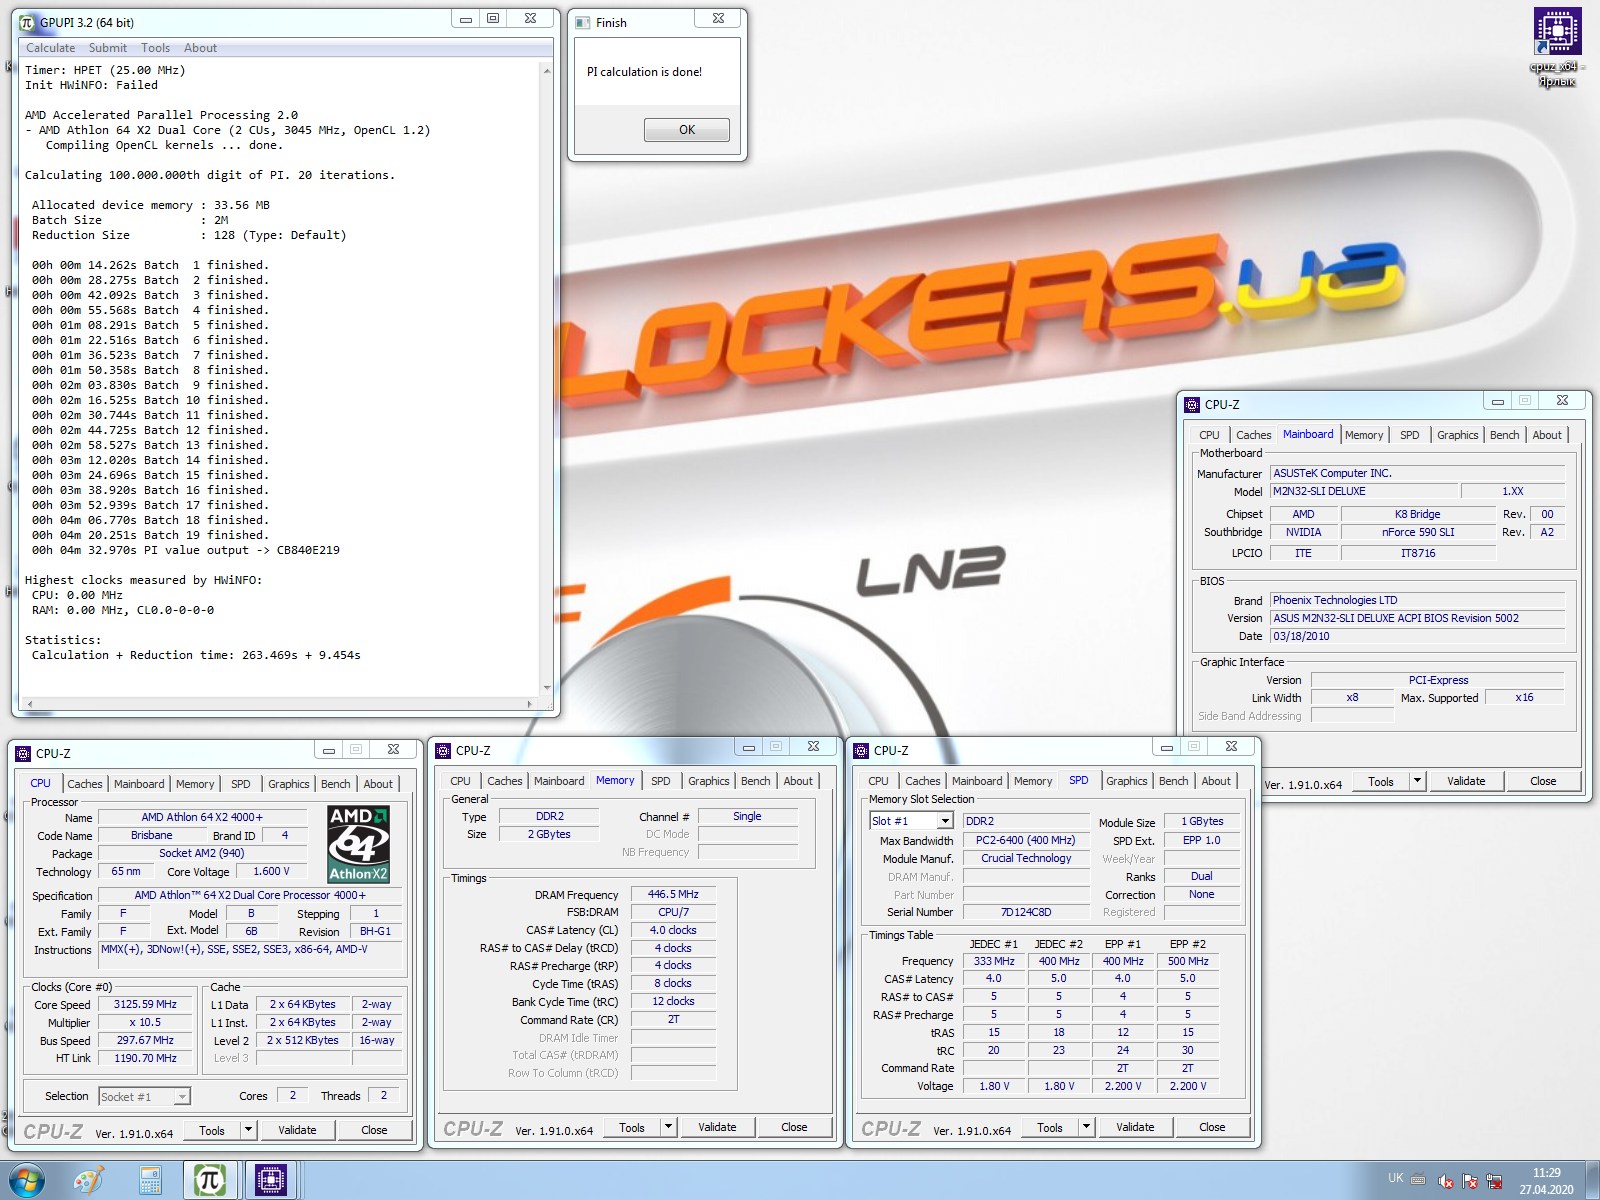This screenshot has width=1600, height=1200.
Task: Click the Brisbane code name field
Action: point(151,835)
